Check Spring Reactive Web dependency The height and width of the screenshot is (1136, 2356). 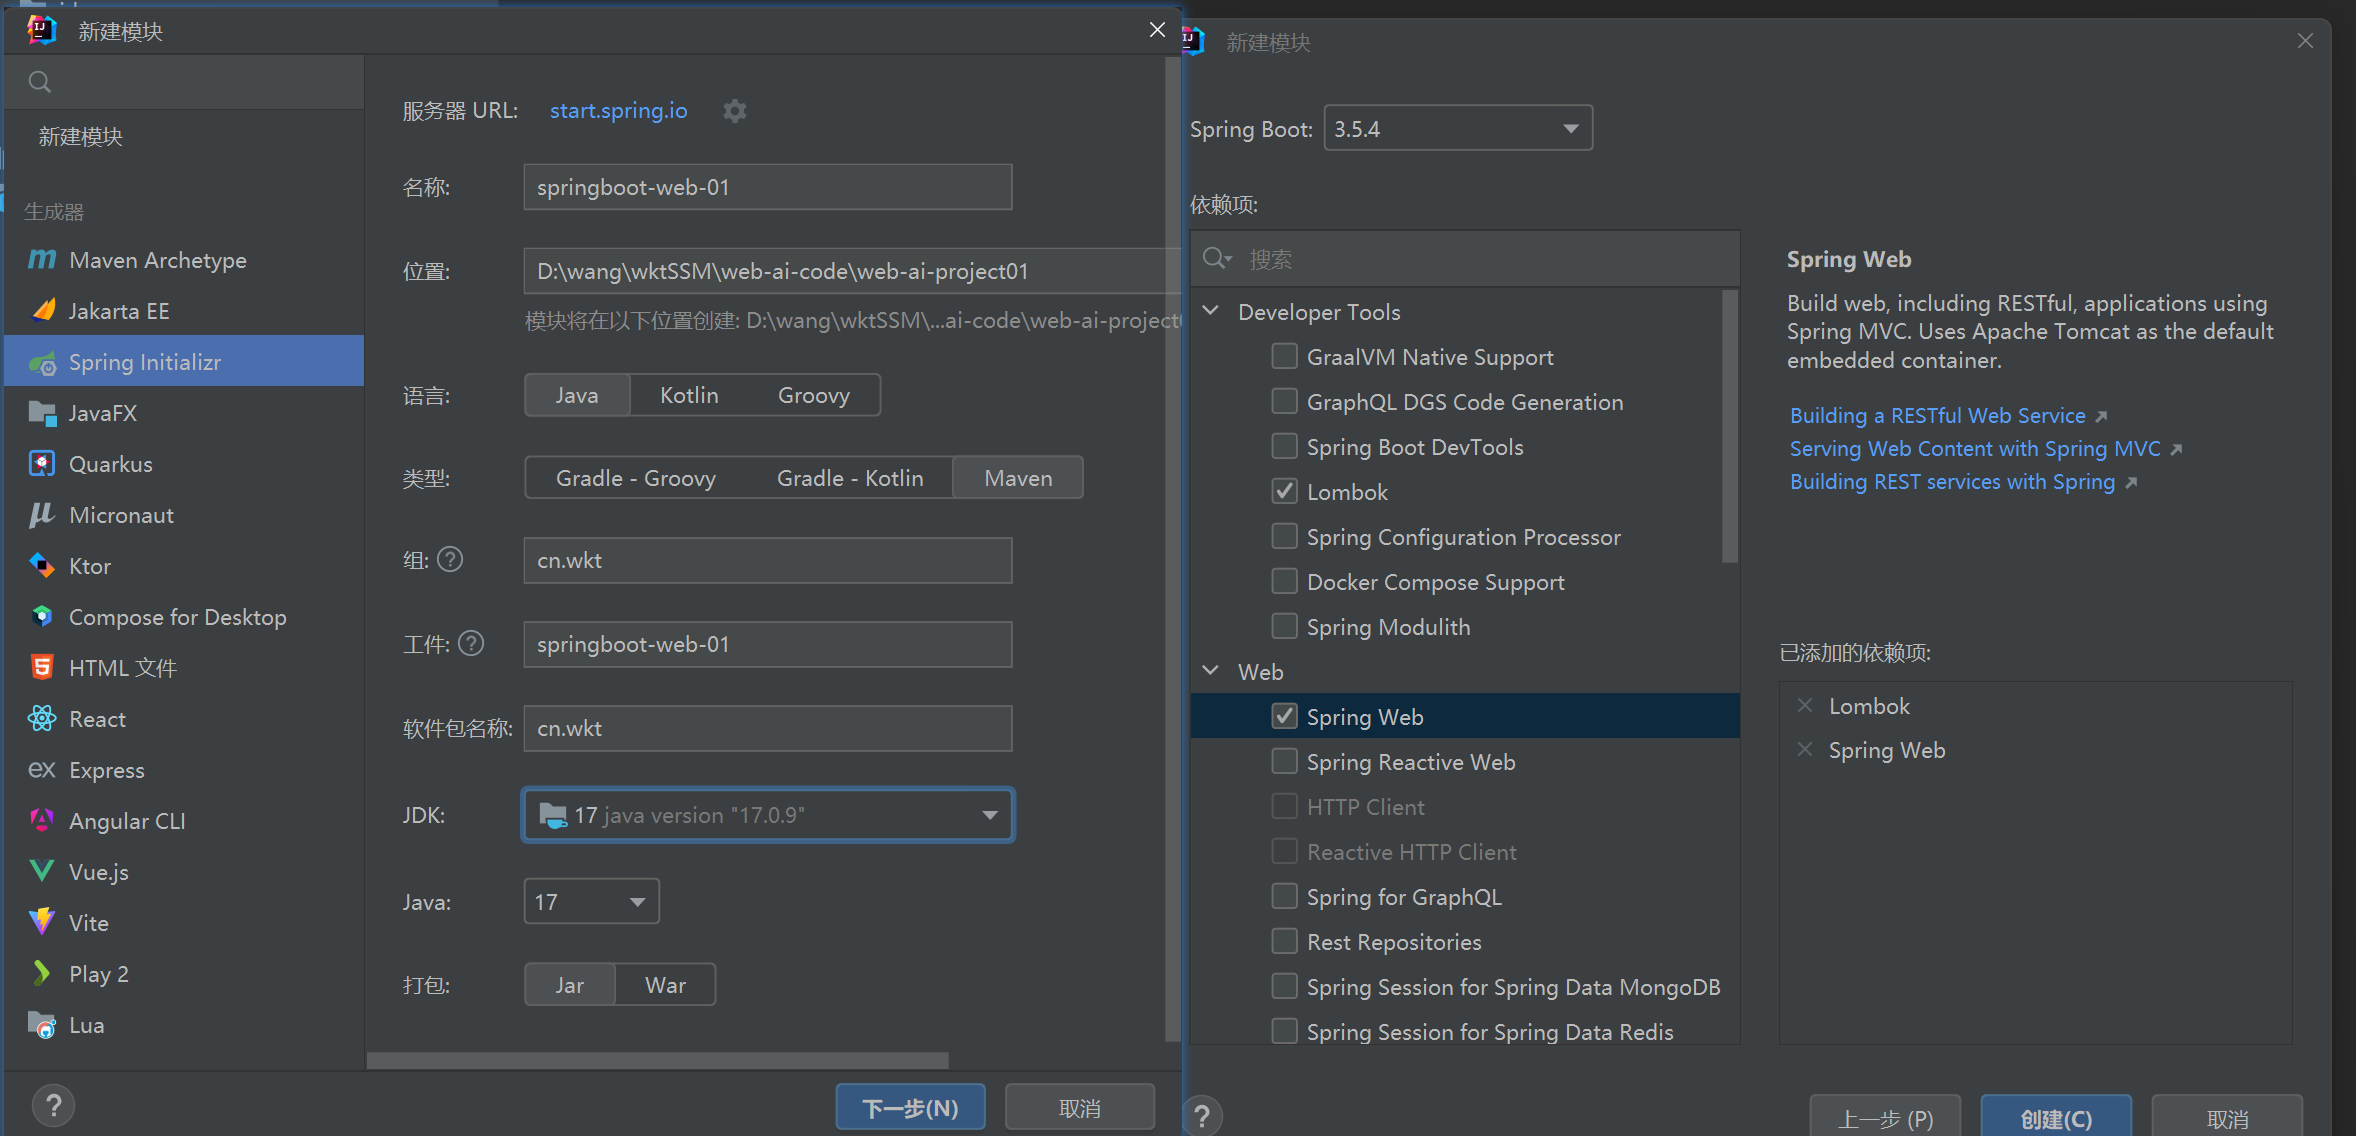pos(1284,761)
